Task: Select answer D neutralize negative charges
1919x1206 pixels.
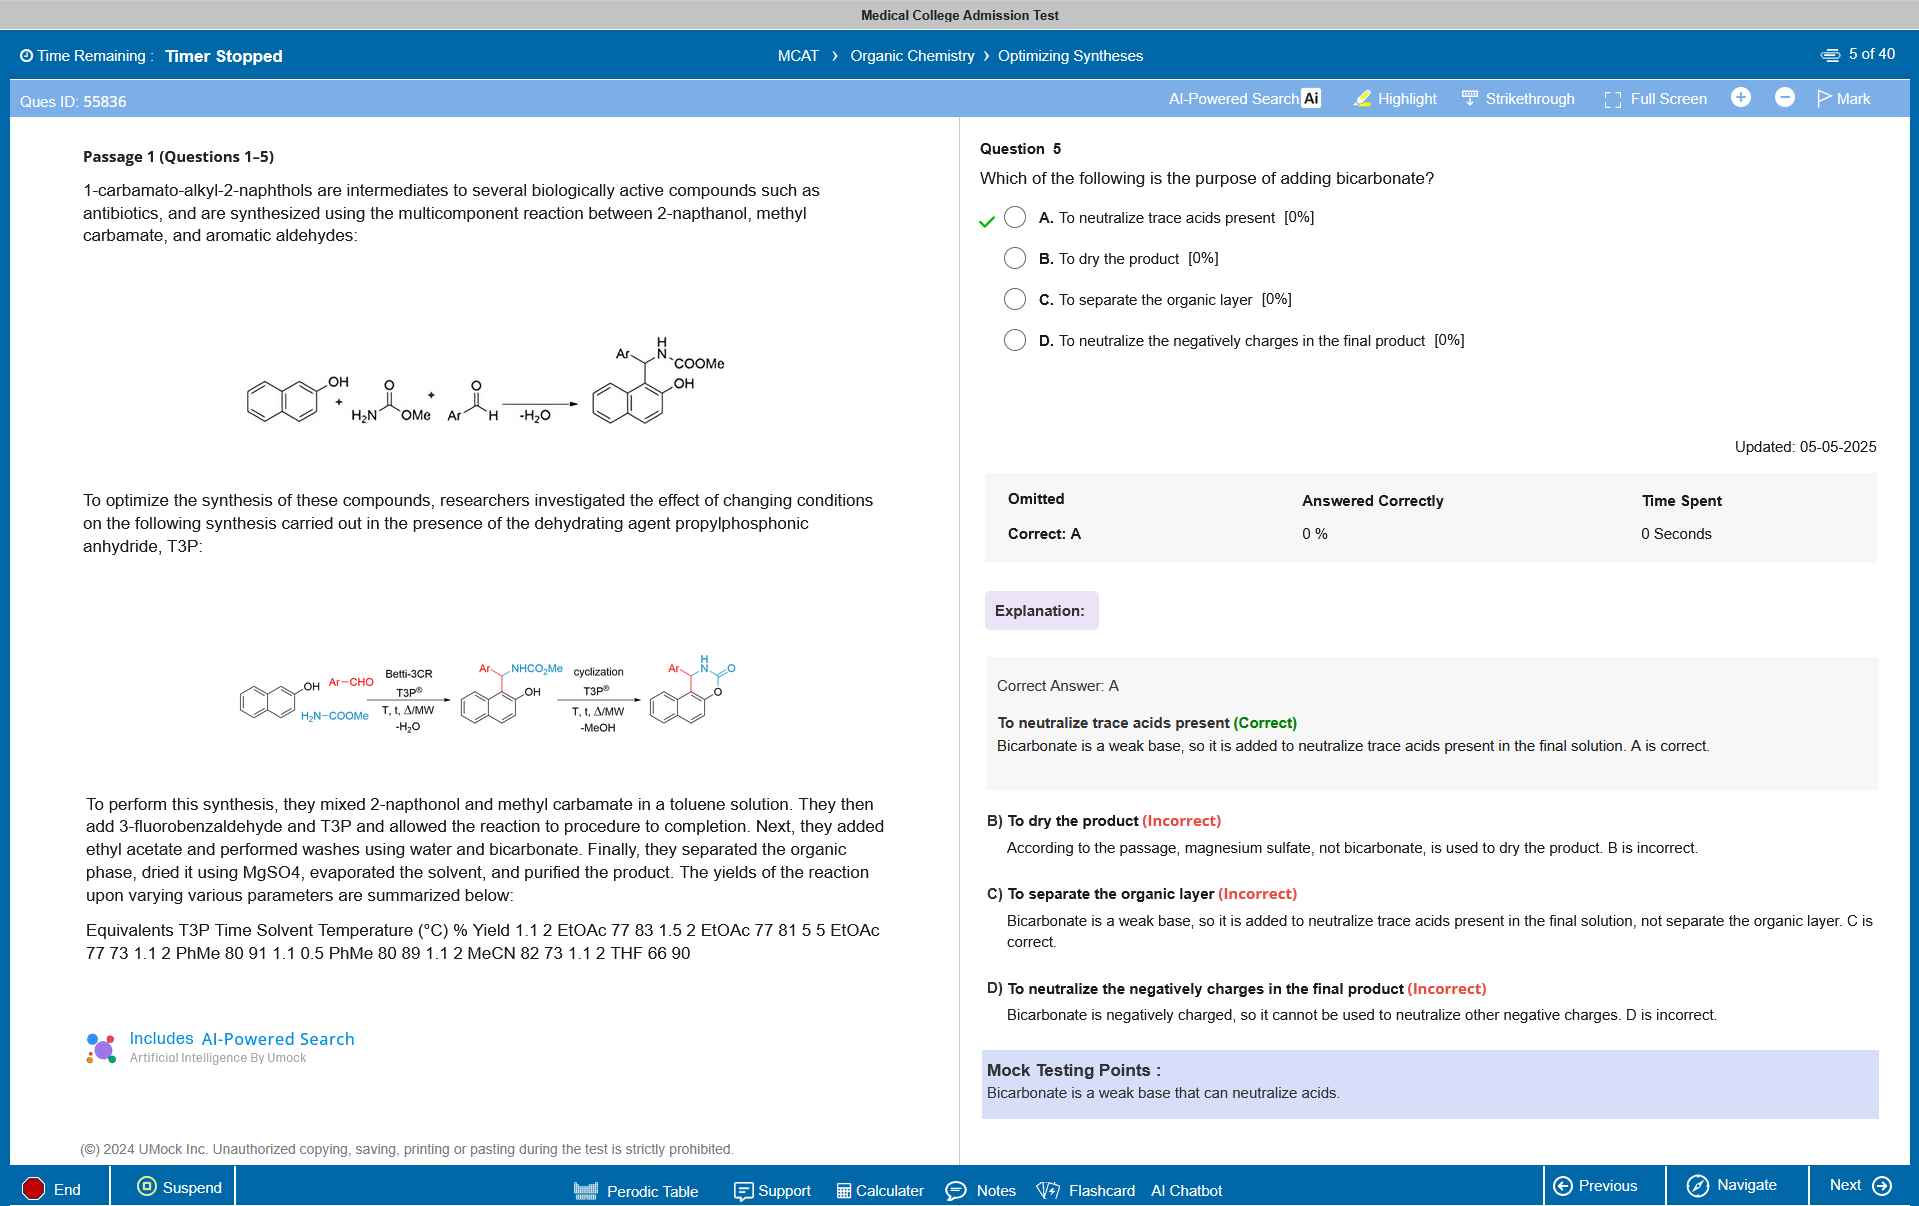Action: (x=1015, y=340)
